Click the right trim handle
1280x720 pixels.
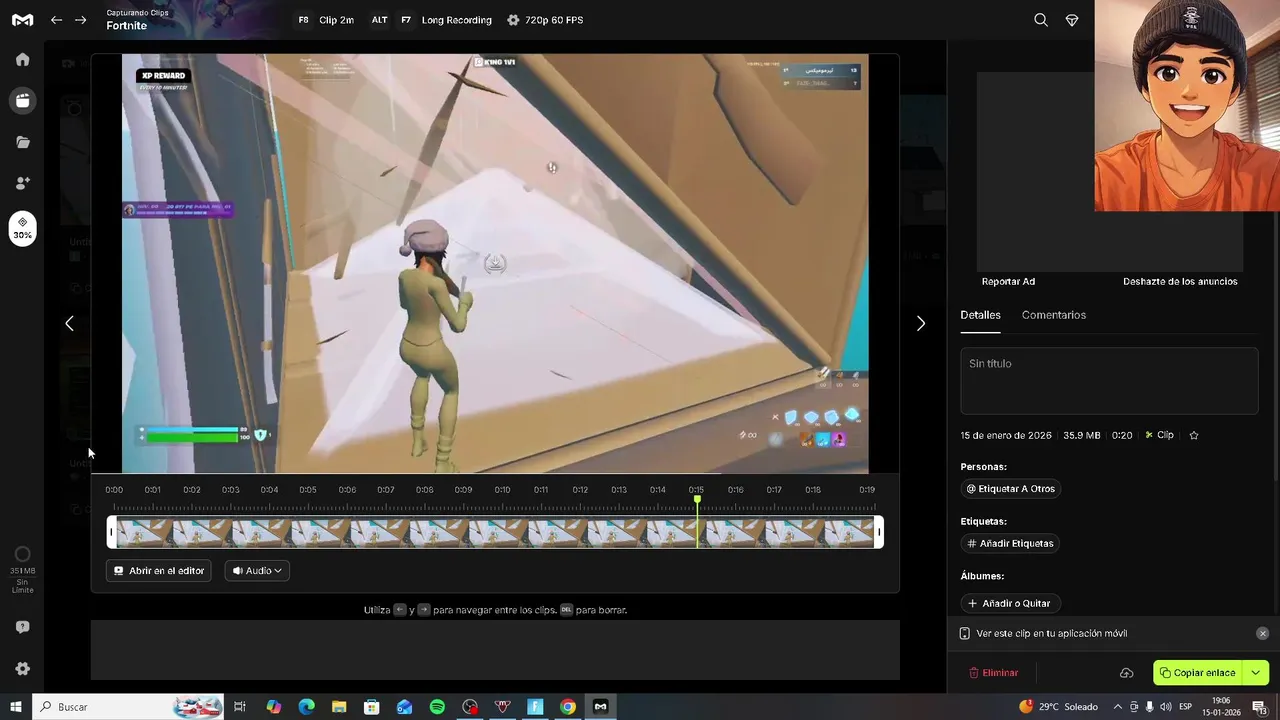(x=879, y=532)
